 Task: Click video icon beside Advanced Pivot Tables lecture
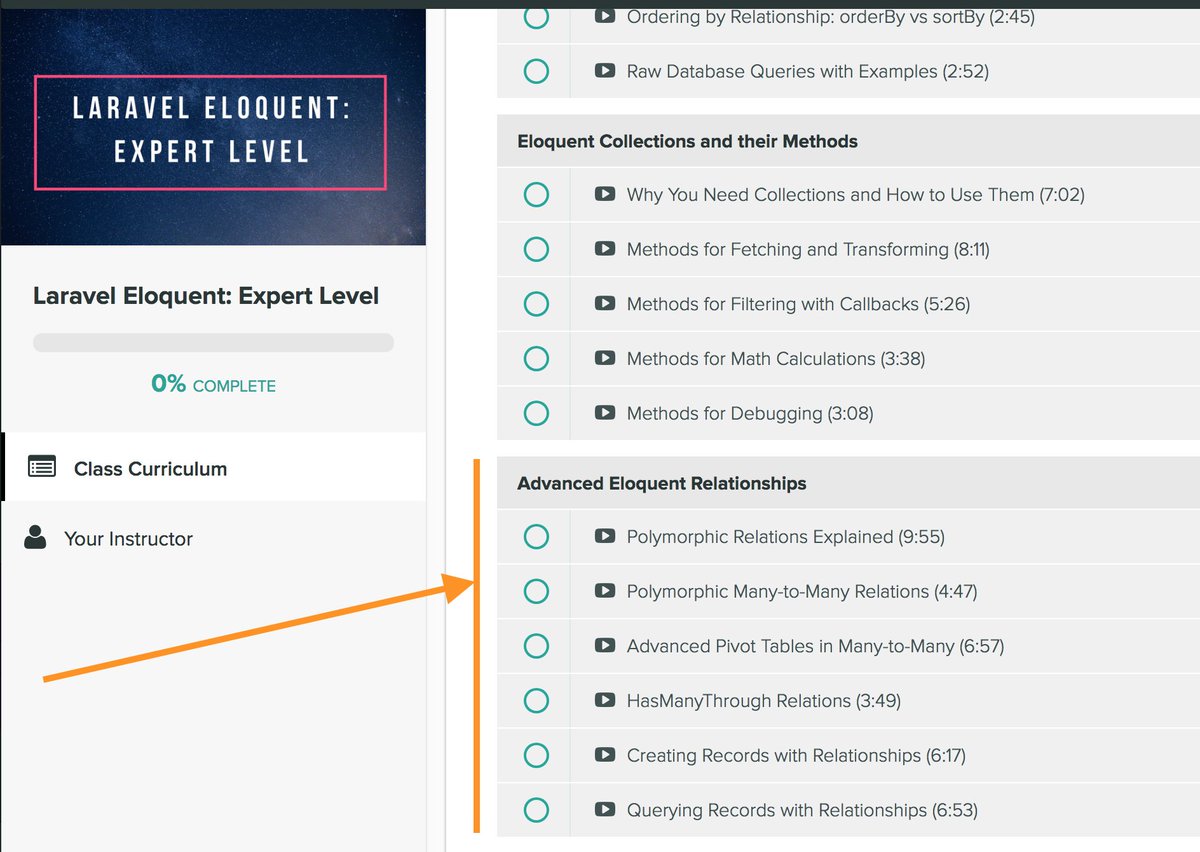coord(604,646)
